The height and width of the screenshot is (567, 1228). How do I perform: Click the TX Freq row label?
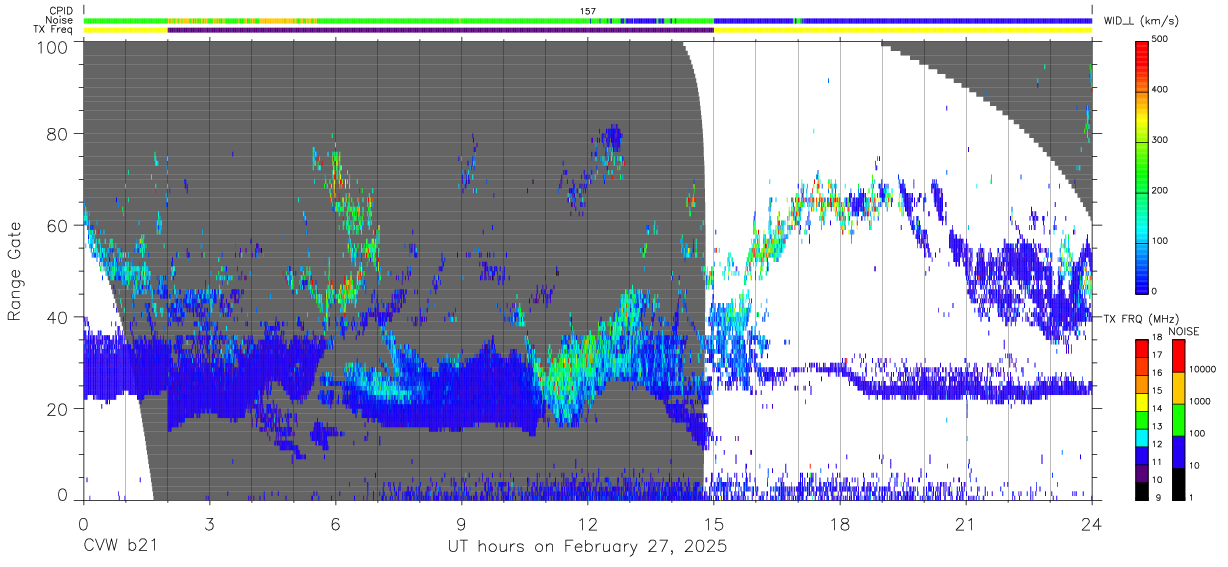pyautogui.click(x=51, y=30)
